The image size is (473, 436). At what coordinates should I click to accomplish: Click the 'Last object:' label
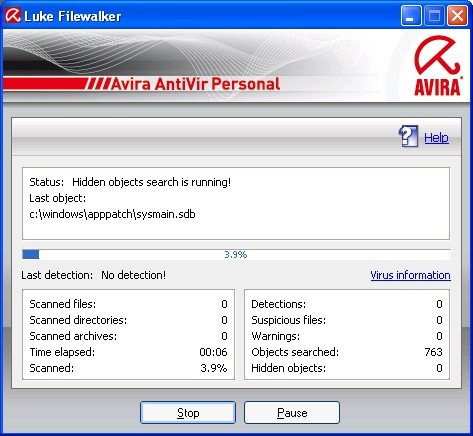(57, 198)
